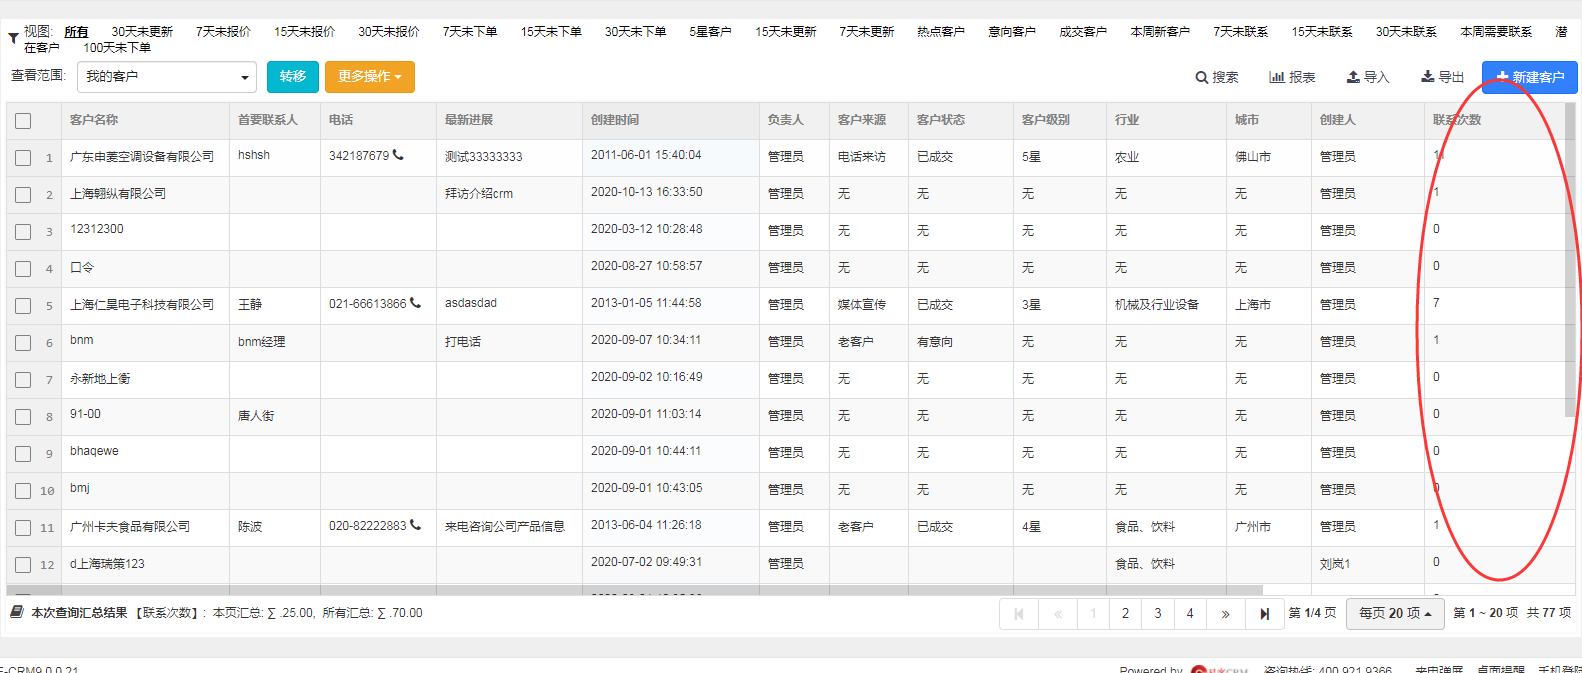The image size is (1582, 673).
Task: Select the 30天未更新 view filter
Action: click(142, 32)
